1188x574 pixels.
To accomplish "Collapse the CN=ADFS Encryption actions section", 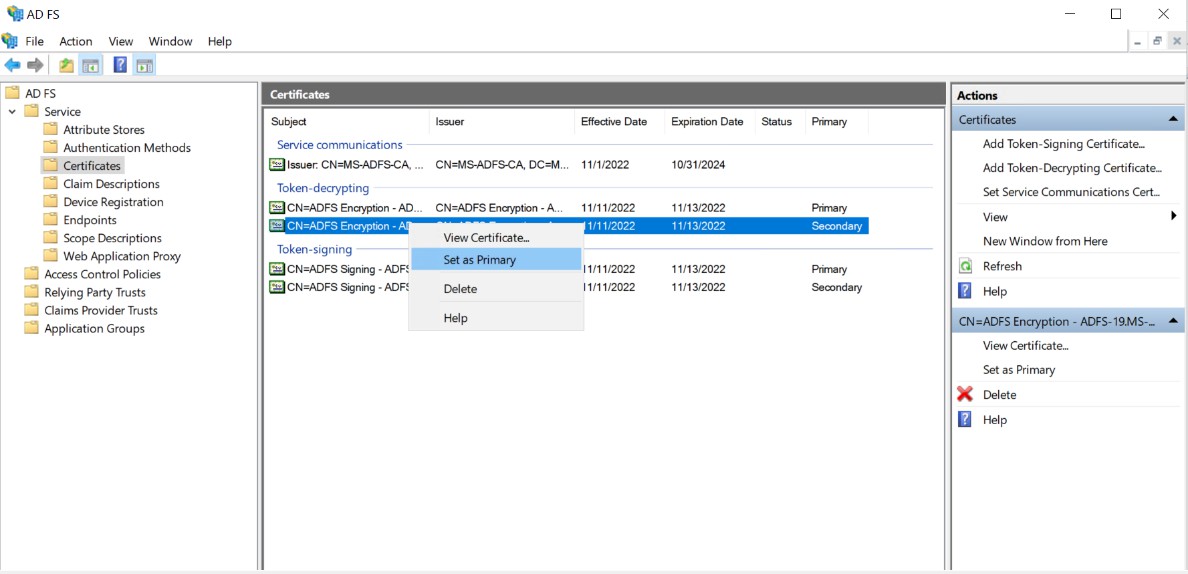I will pyautogui.click(x=1173, y=321).
